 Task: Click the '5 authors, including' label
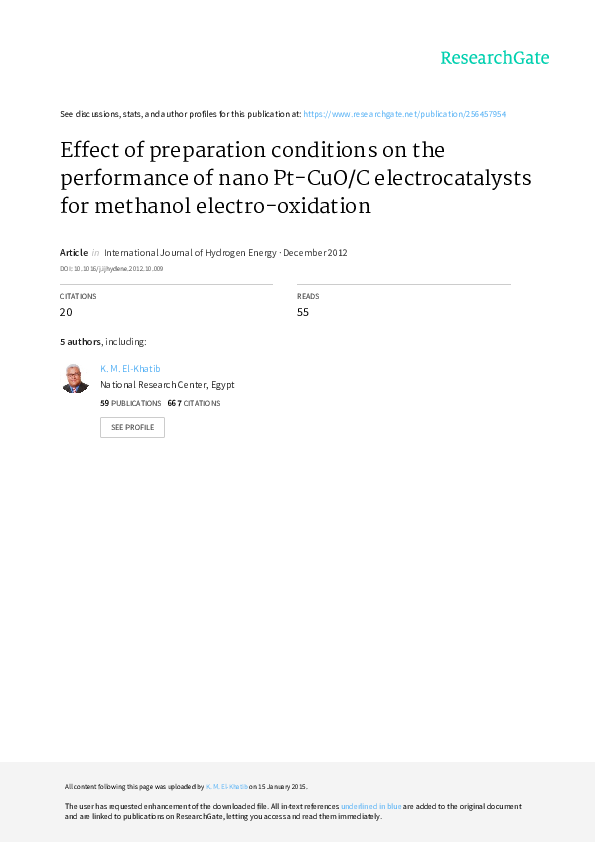(103, 342)
